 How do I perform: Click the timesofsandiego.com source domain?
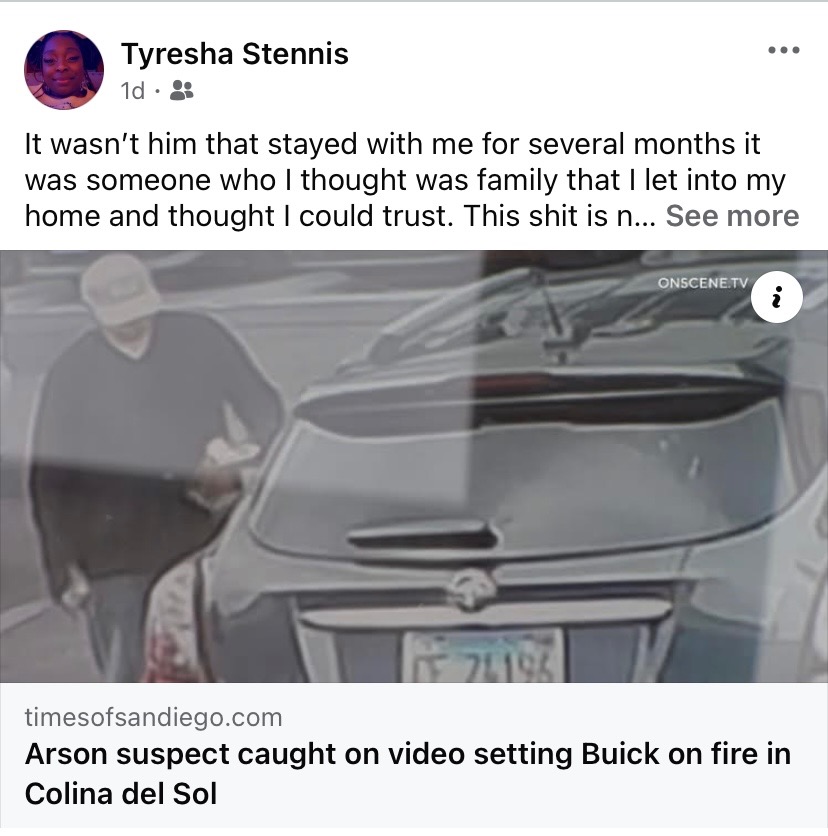click(153, 717)
